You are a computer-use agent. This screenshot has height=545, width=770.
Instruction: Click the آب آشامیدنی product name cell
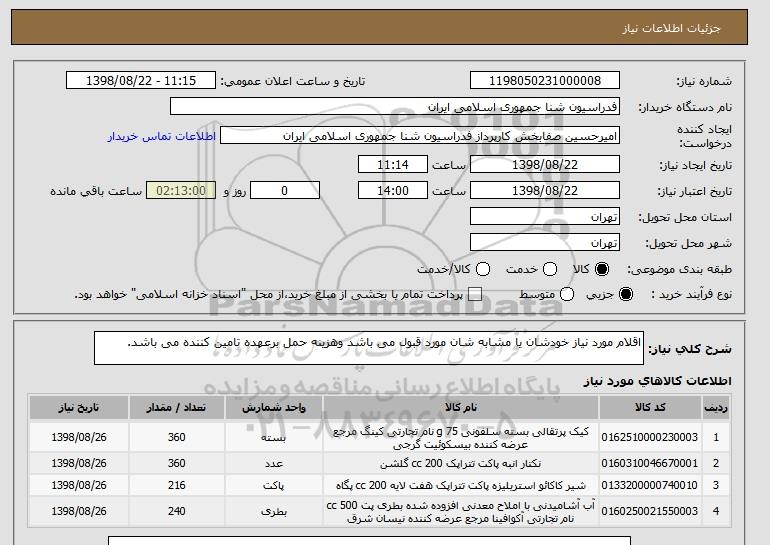tap(461, 511)
